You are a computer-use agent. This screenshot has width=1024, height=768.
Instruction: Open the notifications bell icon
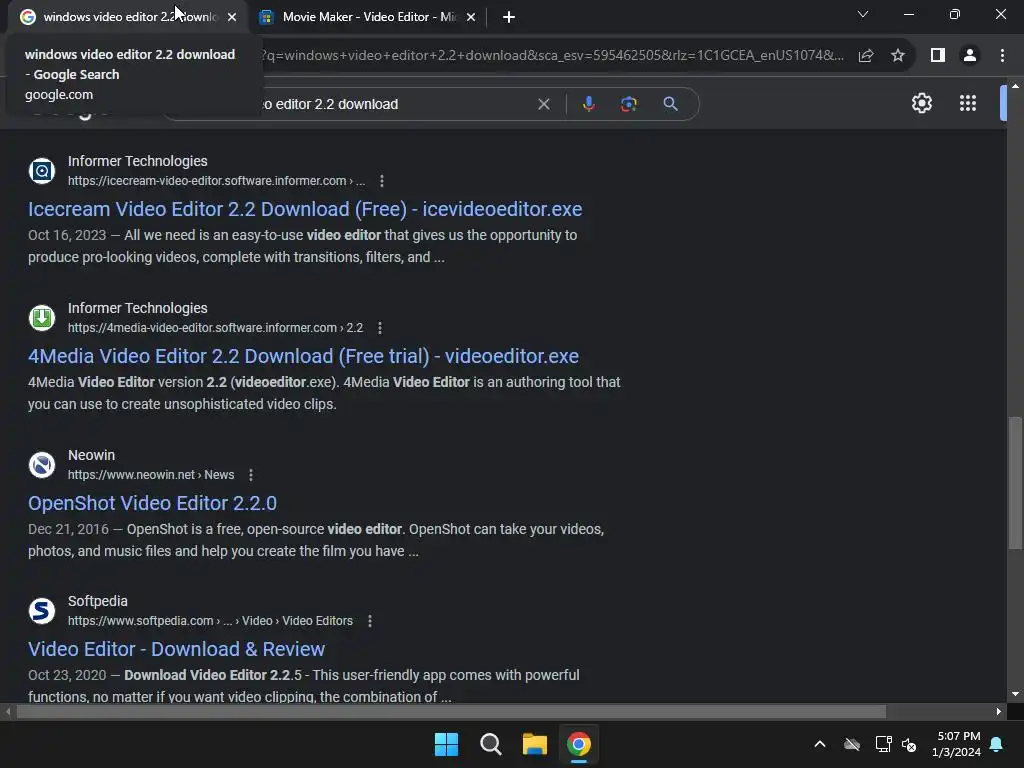coord(997,744)
